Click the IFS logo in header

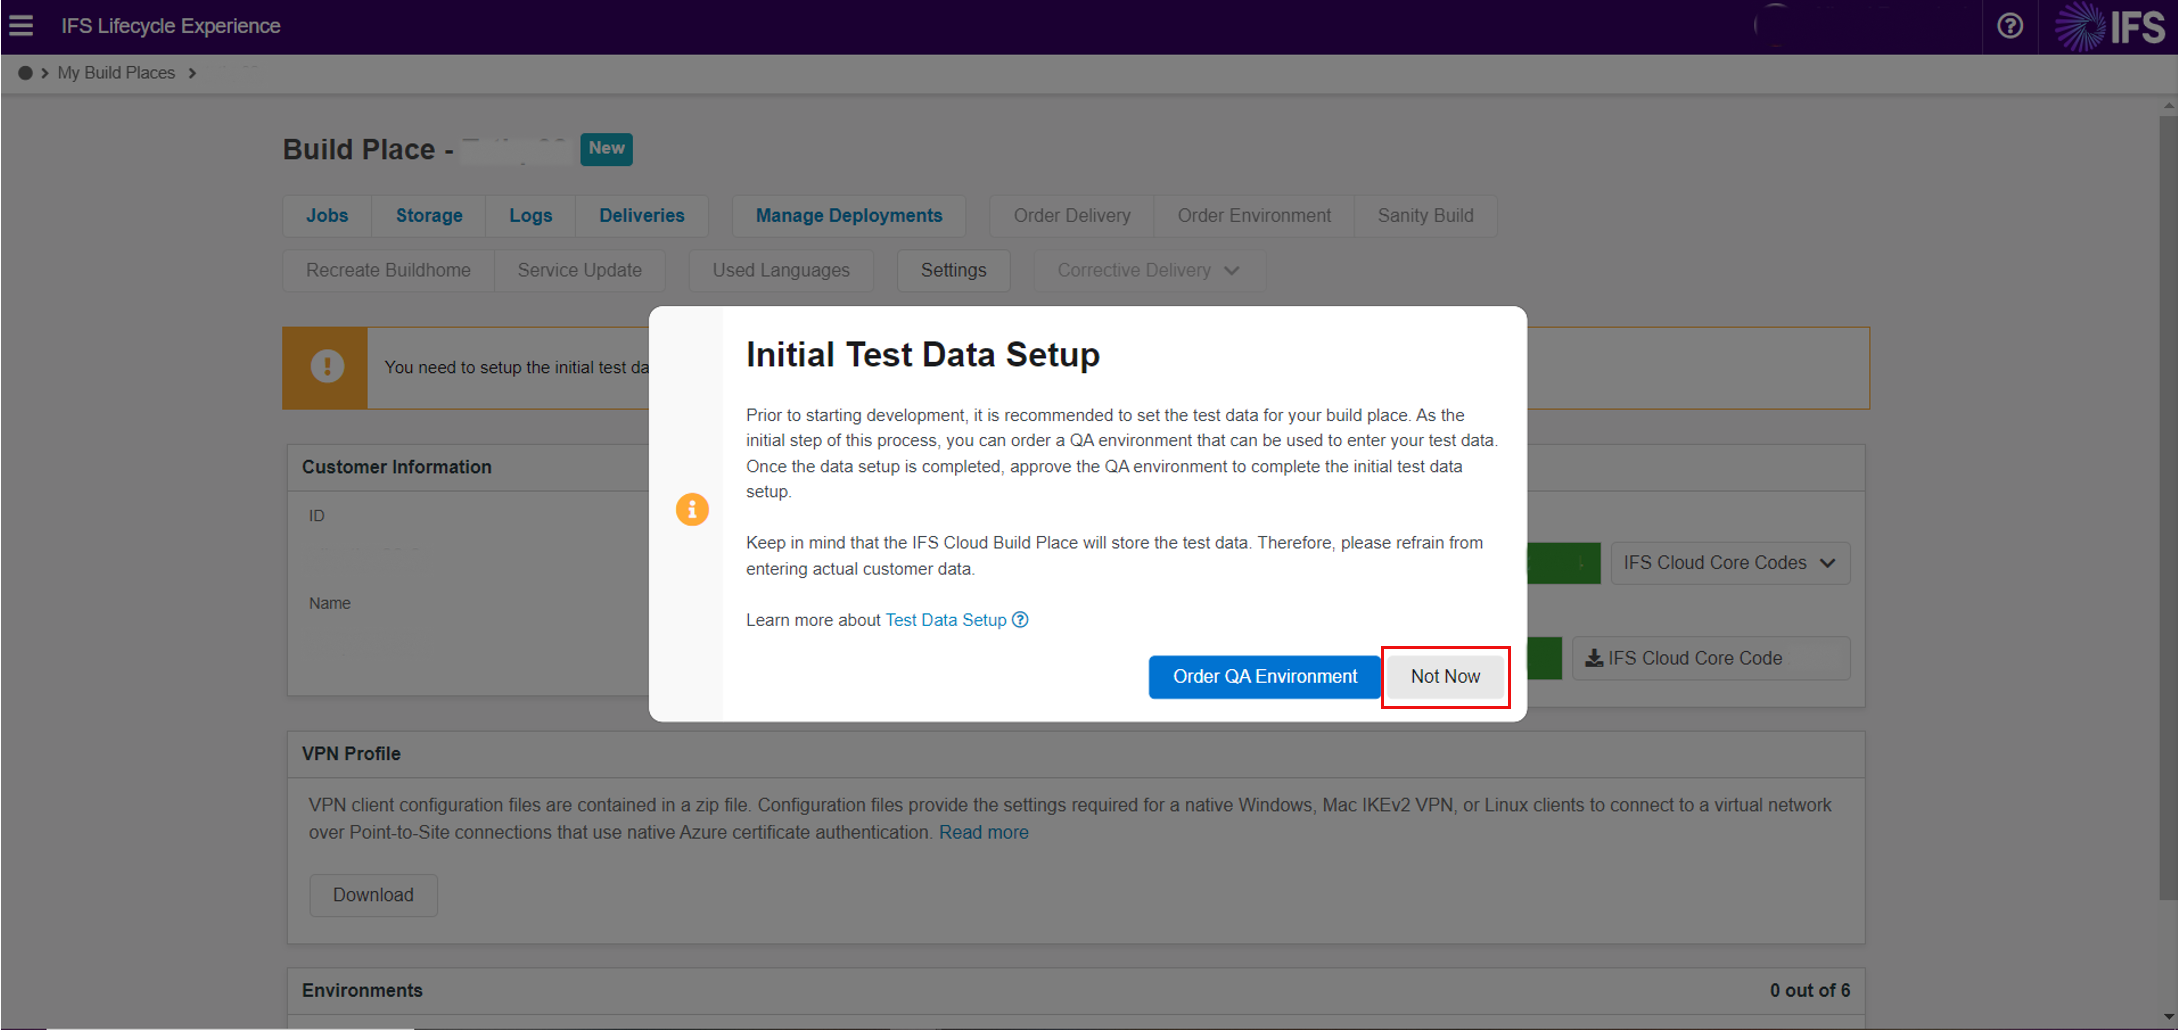(2110, 26)
